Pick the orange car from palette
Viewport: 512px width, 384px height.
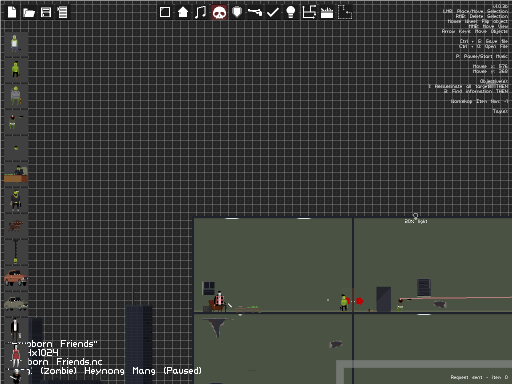point(16,278)
